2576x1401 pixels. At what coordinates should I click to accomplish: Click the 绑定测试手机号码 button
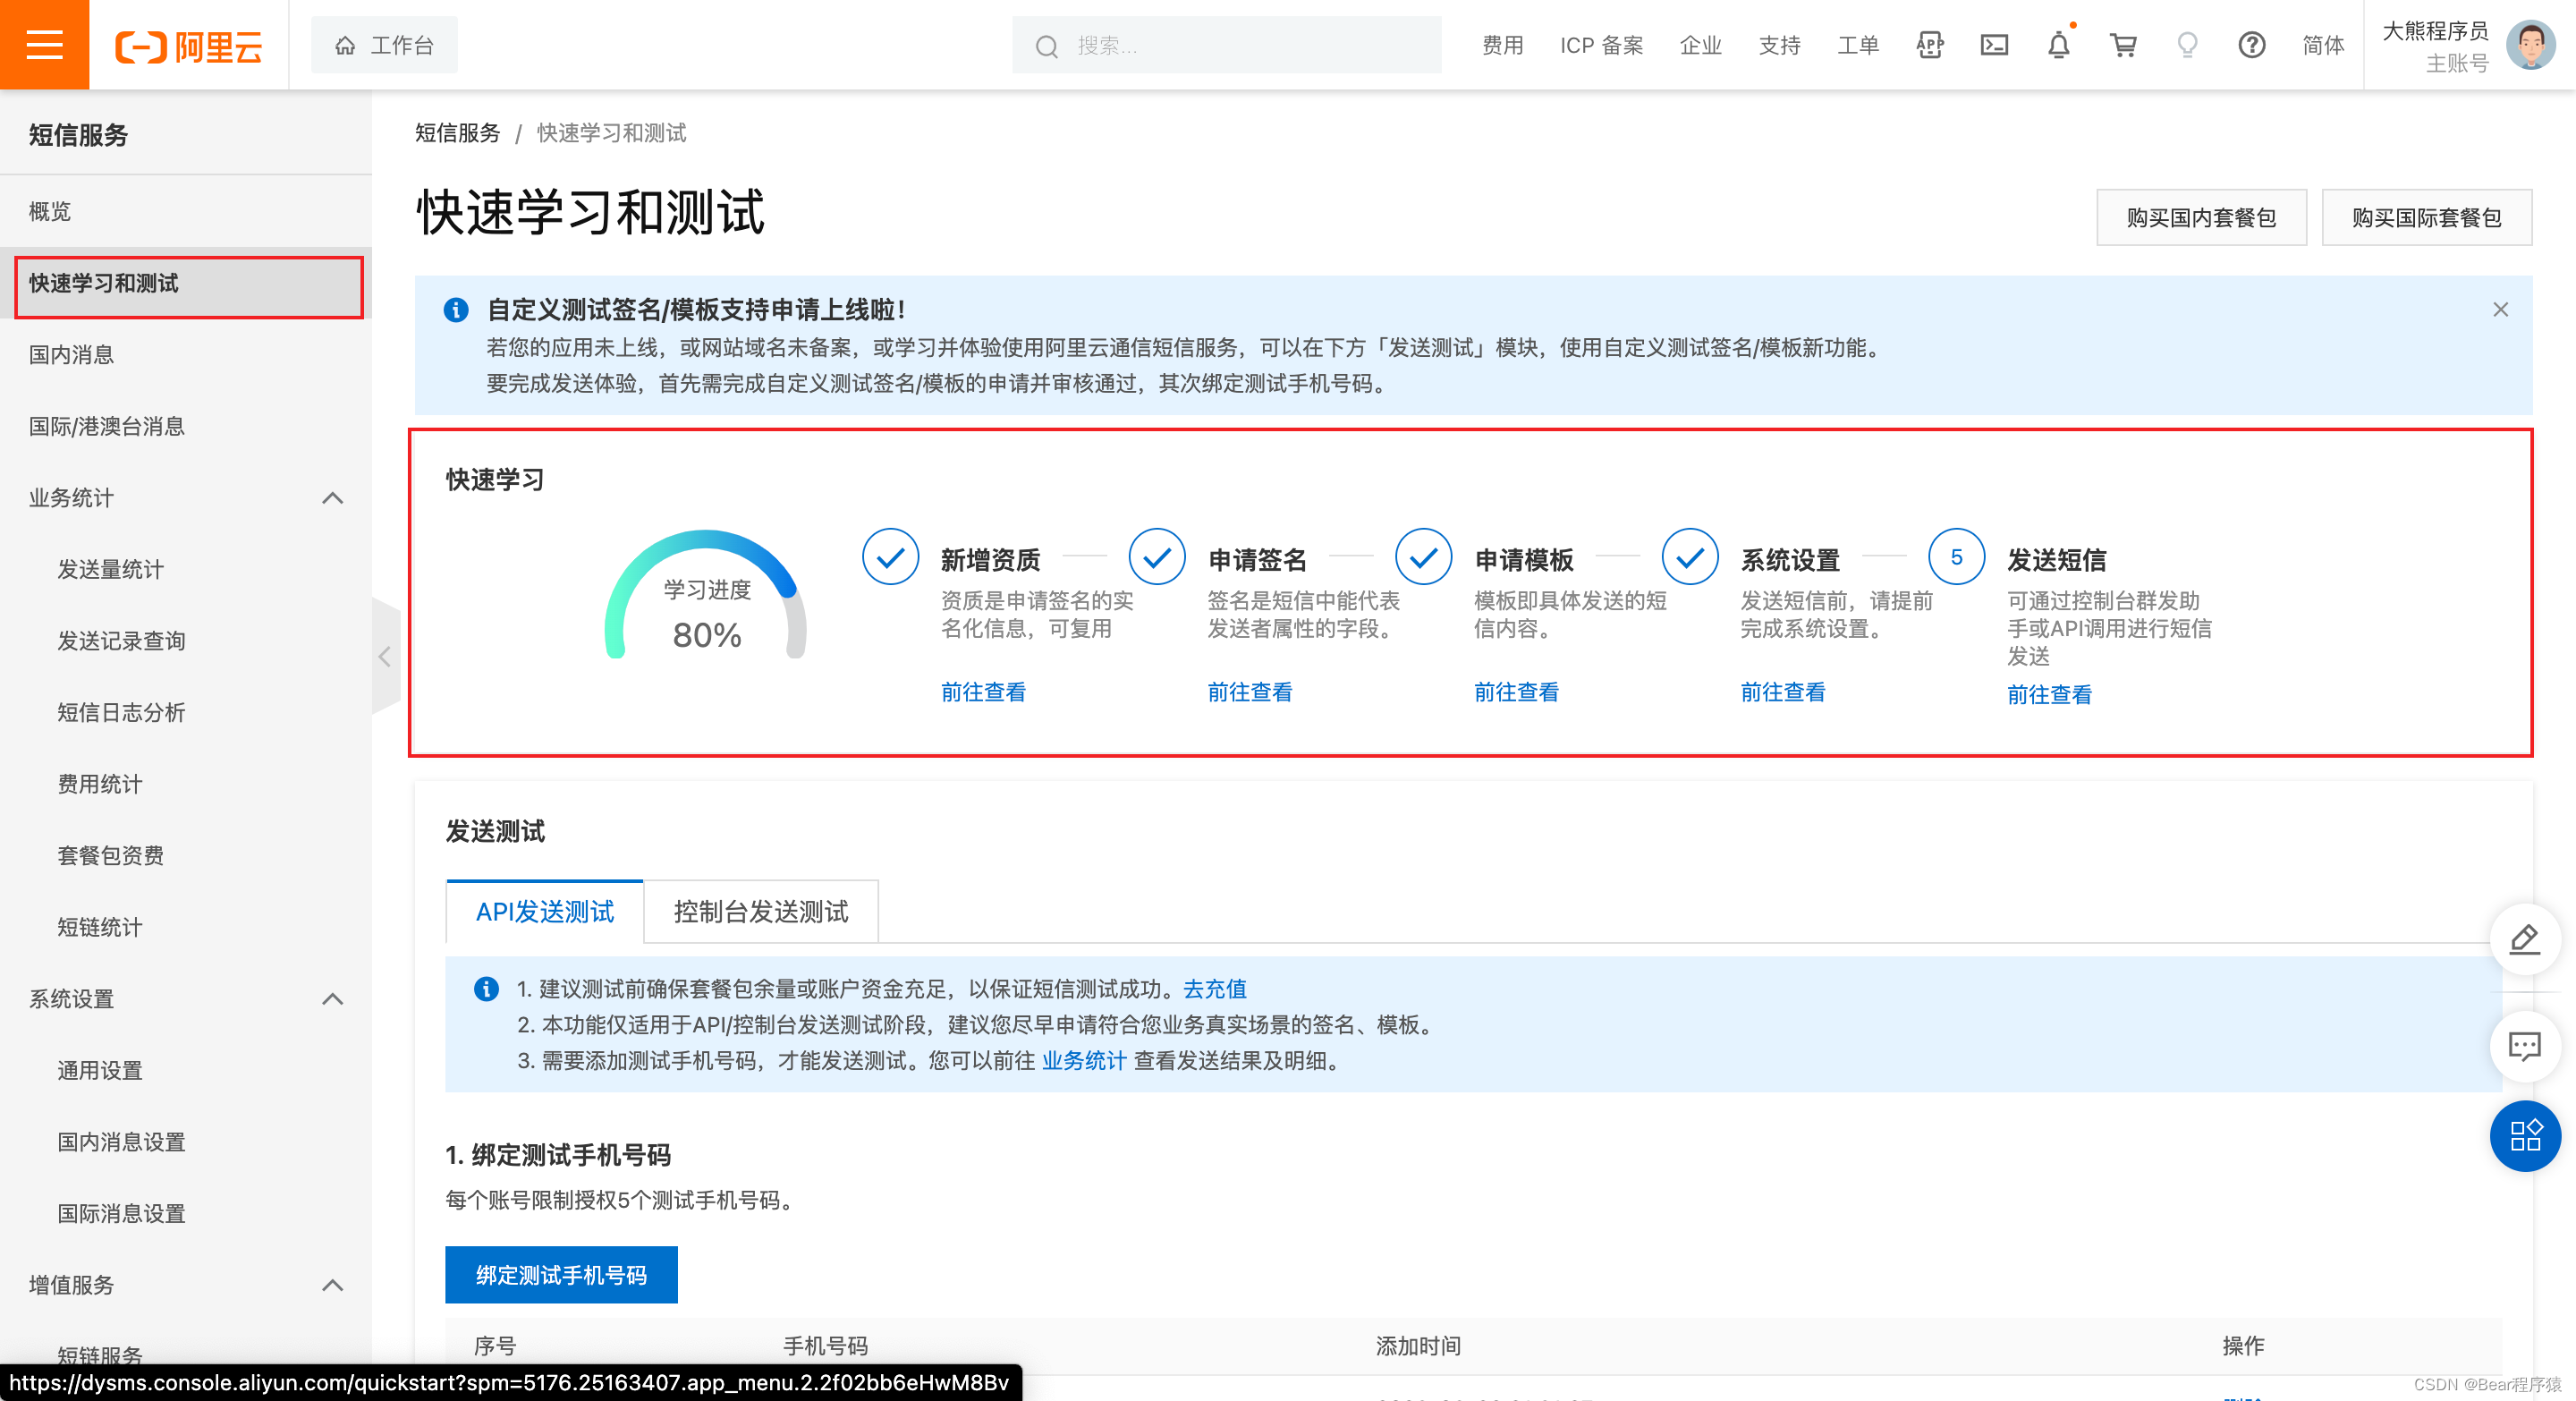tap(561, 1275)
